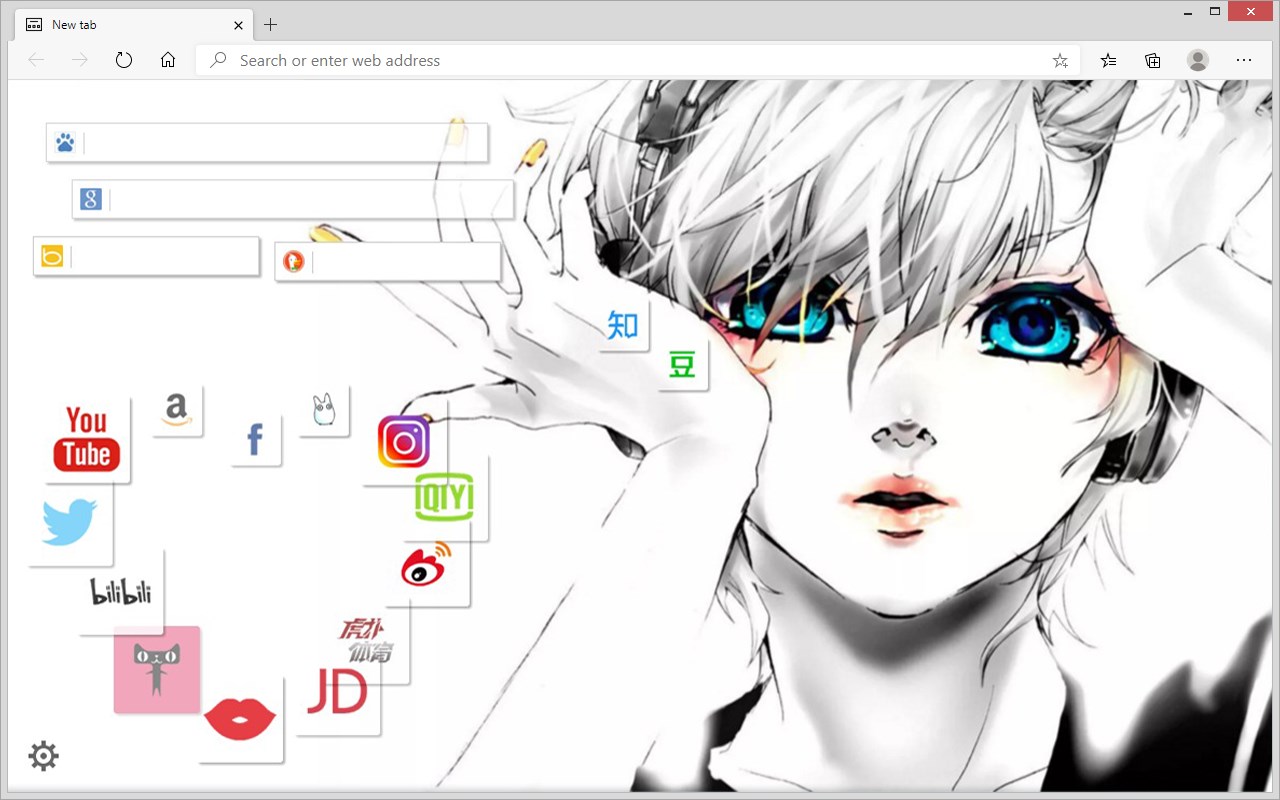Open the Douban 豆 shortcut tile

click(682, 364)
